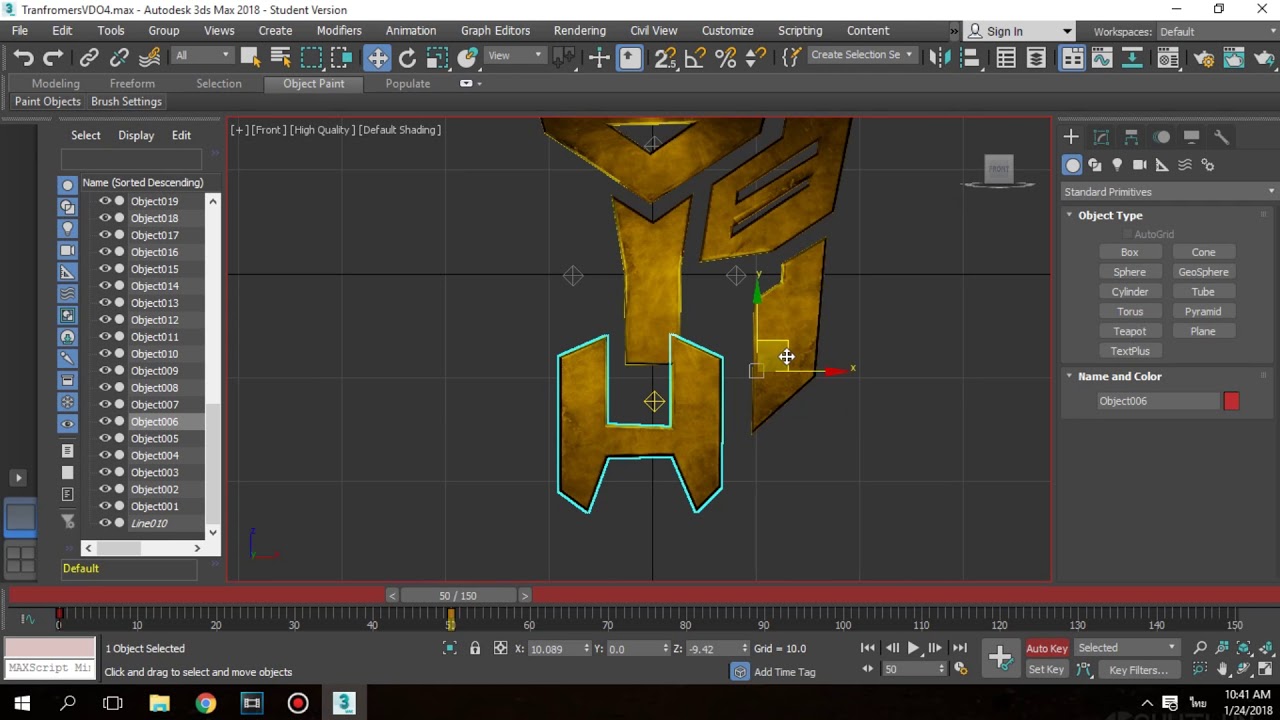Open Key Filters dialog

[1138, 670]
